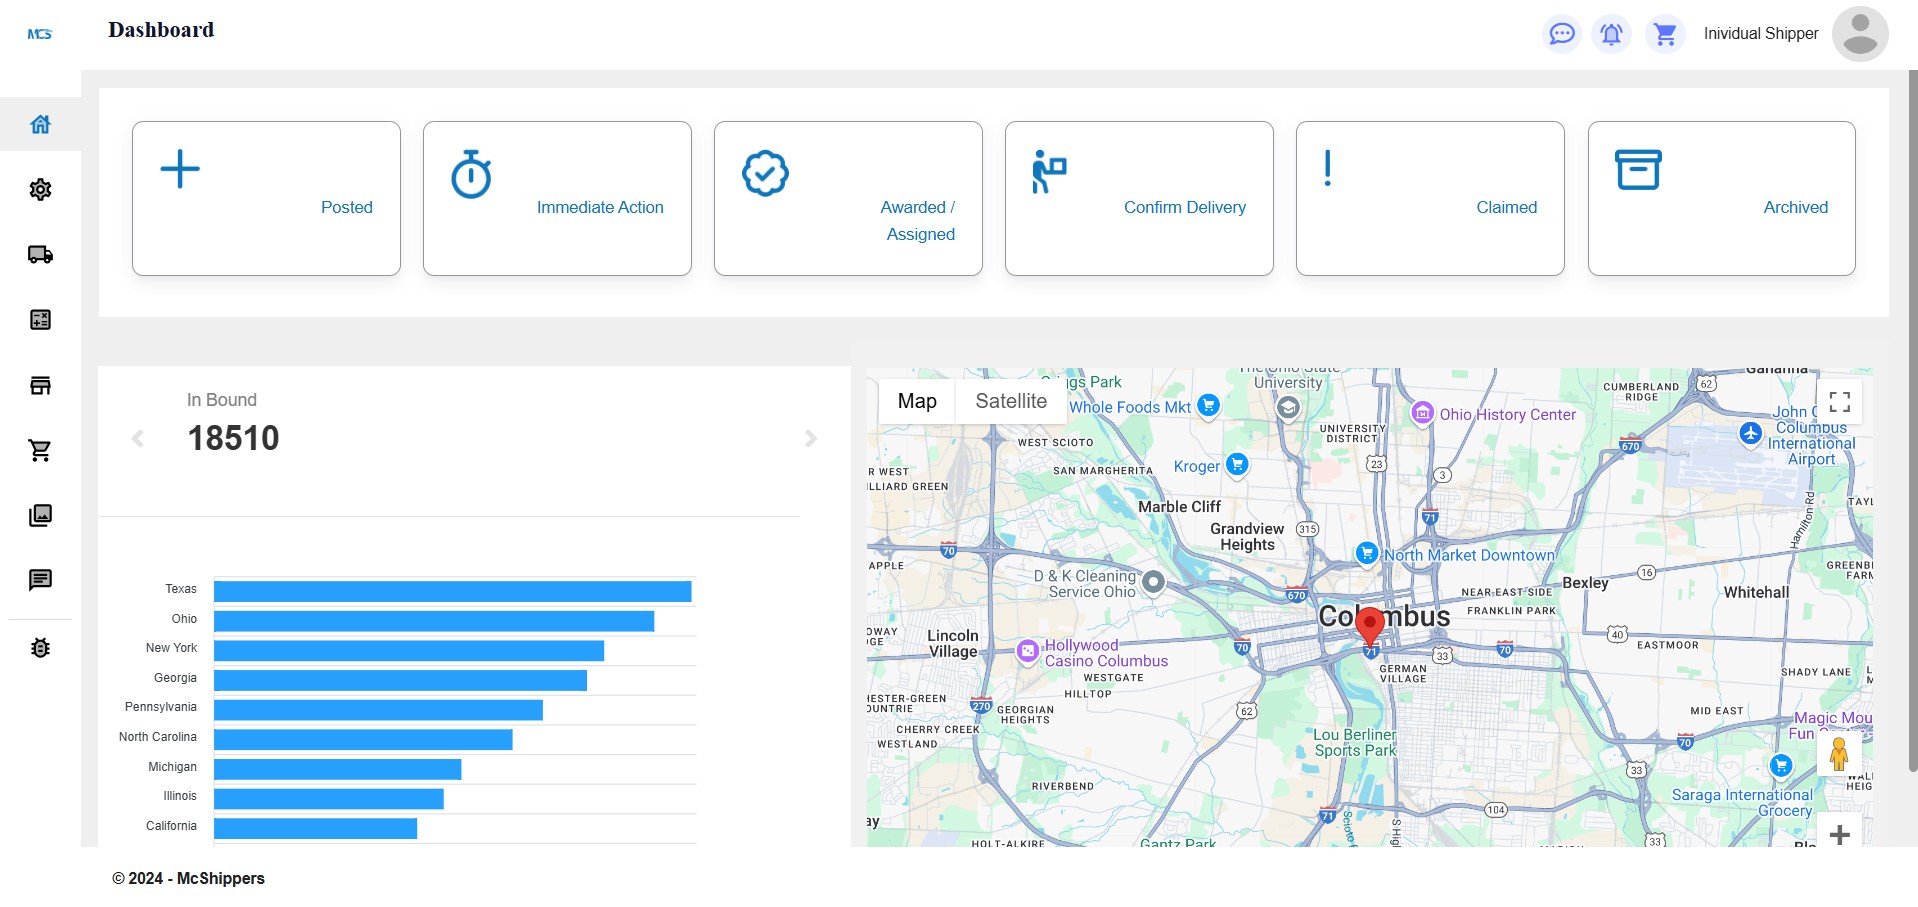Viewport: 1918px width, 907px height.
Task: Switch to Satellite map view
Action: (x=1010, y=401)
